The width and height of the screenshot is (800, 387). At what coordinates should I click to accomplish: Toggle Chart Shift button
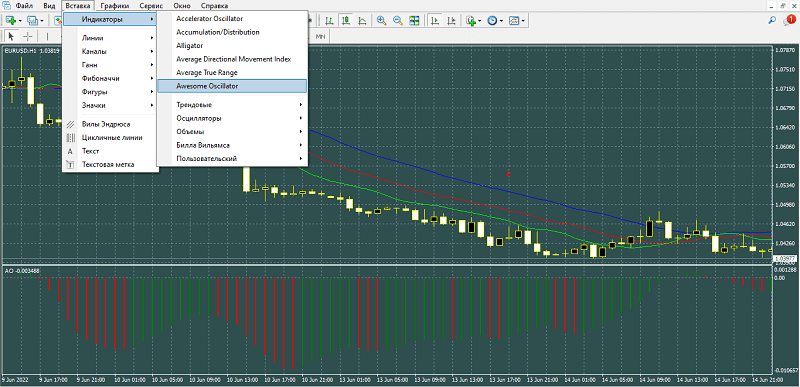click(451, 20)
